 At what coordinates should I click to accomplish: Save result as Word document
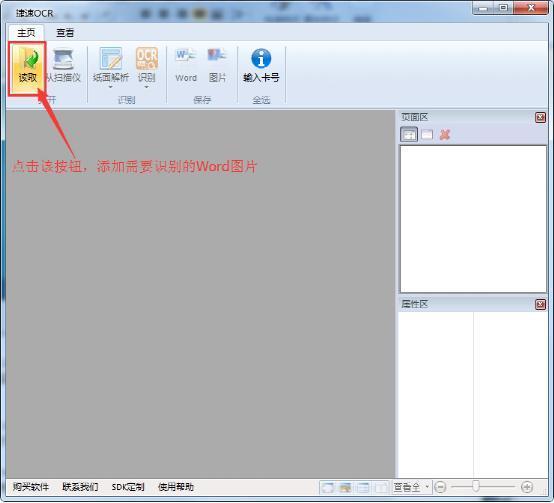[x=186, y=66]
